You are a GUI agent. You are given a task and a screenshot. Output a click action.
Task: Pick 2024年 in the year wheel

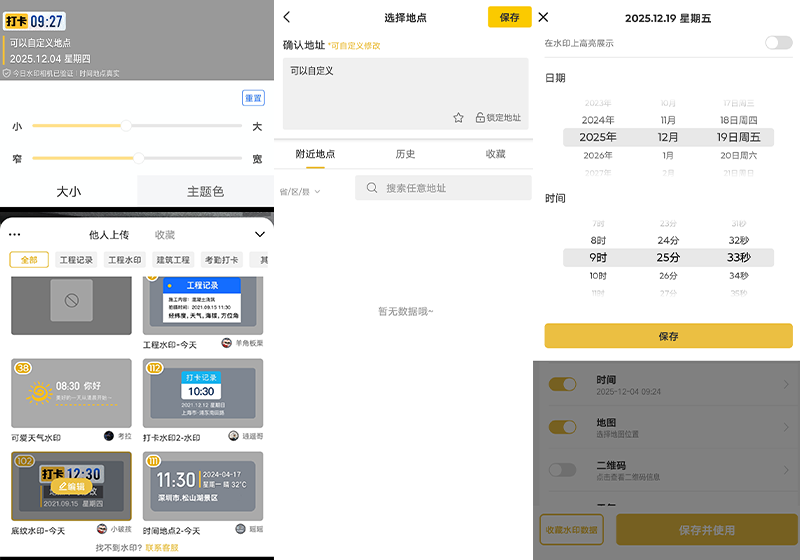click(x=598, y=120)
